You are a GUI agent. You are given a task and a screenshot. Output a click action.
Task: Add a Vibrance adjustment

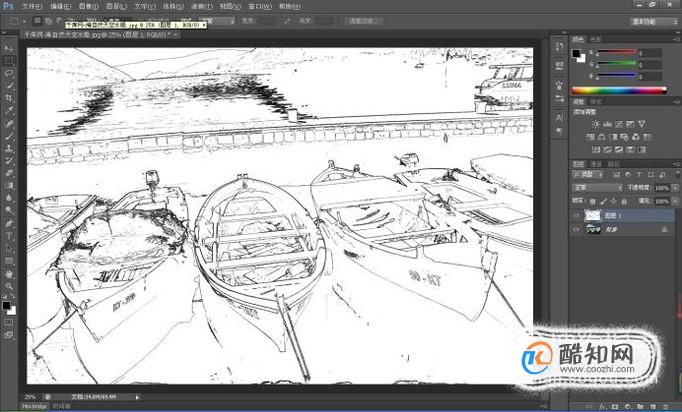tap(642, 124)
